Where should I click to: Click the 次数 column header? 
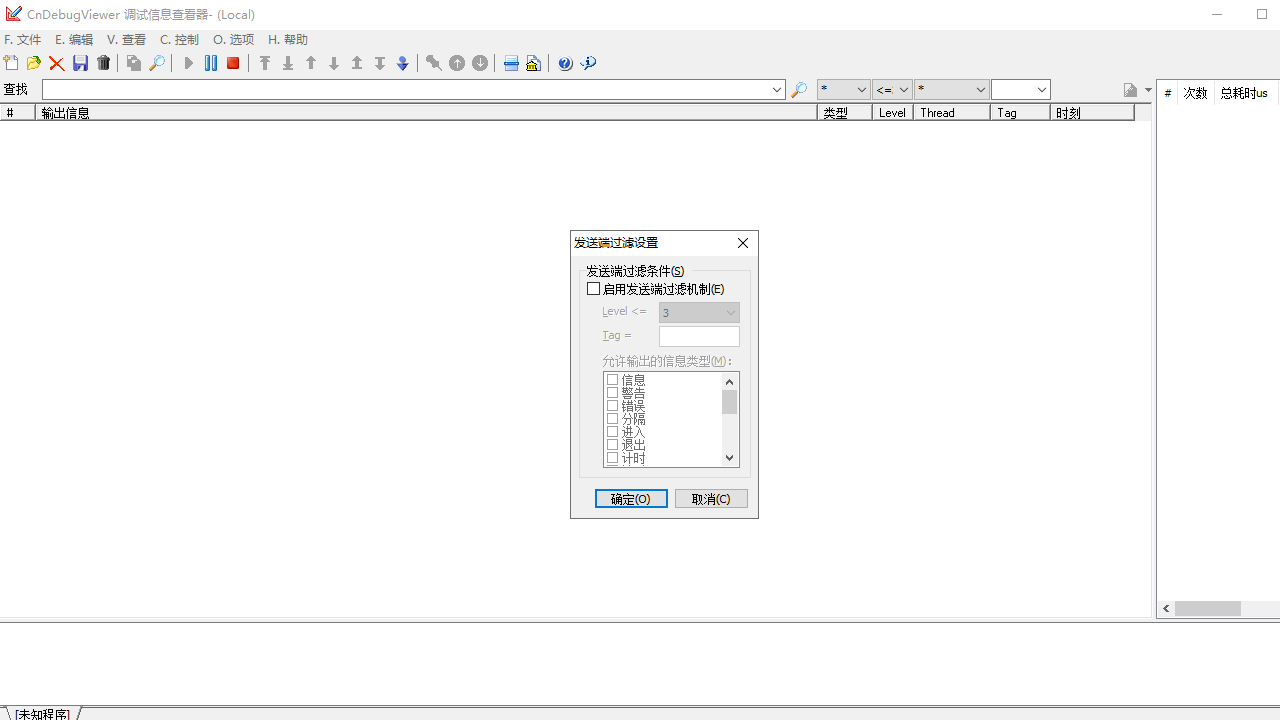(x=1195, y=93)
